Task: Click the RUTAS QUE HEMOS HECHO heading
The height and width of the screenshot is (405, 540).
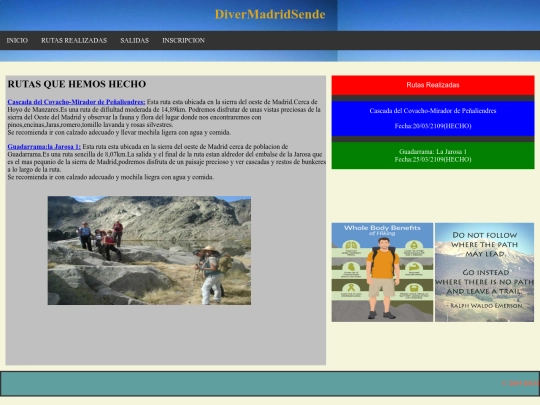Action: [77, 84]
